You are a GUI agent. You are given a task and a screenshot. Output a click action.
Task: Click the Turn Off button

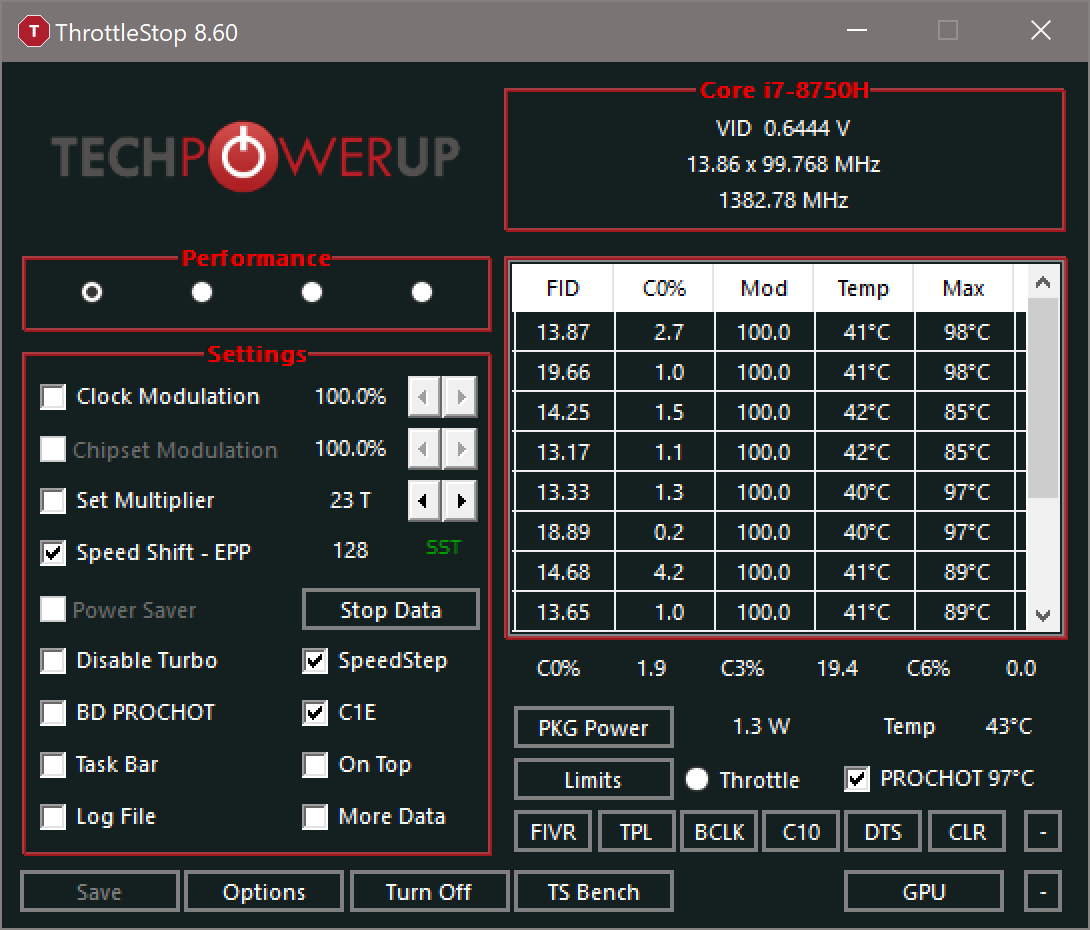click(x=429, y=892)
